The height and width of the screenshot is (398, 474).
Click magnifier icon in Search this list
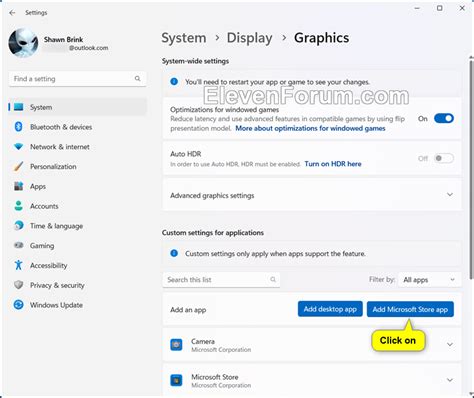273,279
